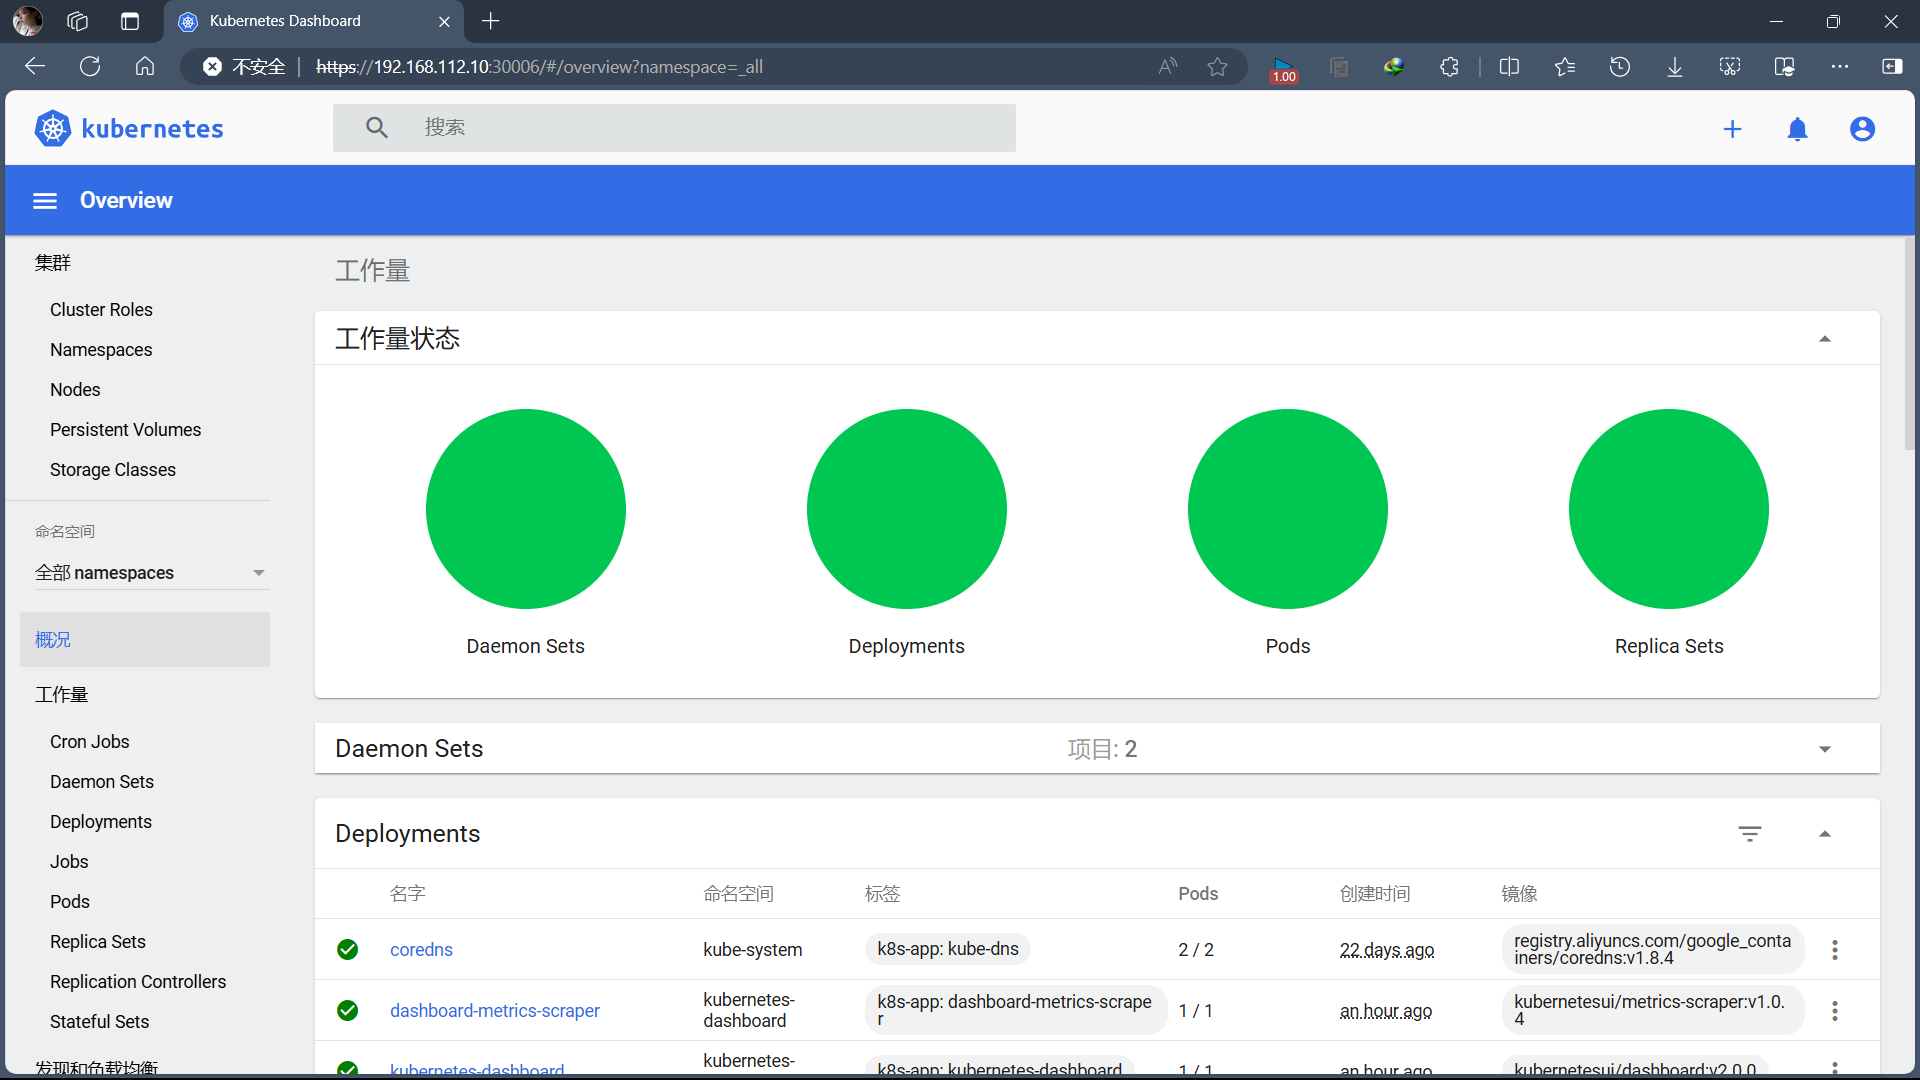The width and height of the screenshot is (1920, 1080).
Task: Click the Pods status circle
Action: tap(1287, 509)
